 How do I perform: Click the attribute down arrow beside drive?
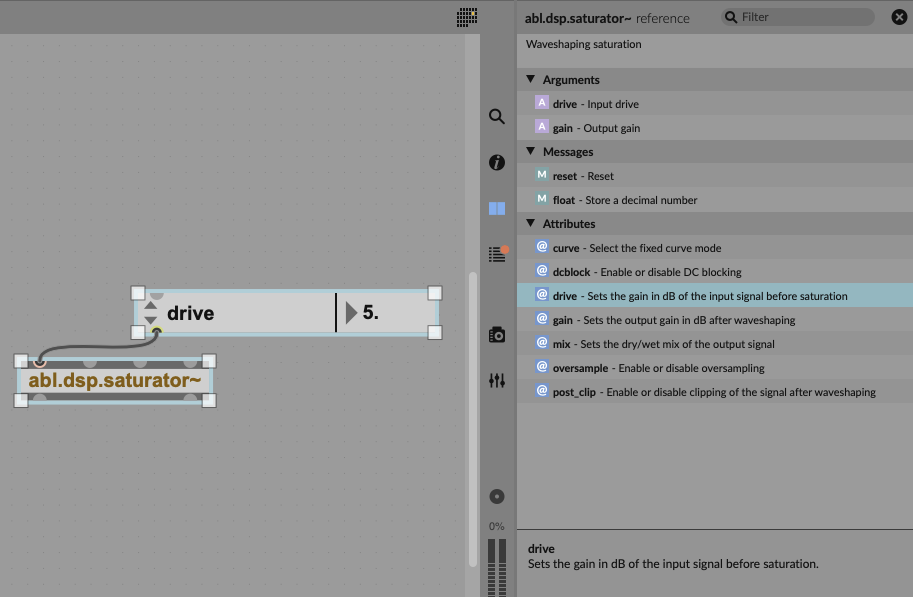coord(151,320)
